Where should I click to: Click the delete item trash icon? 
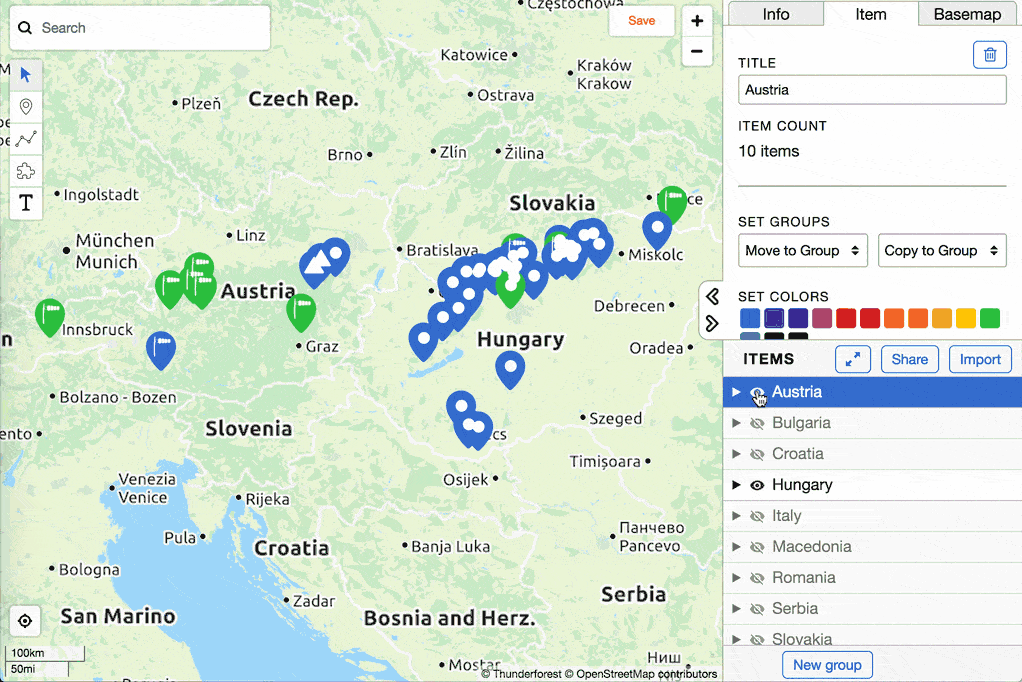tap(989, 54)
